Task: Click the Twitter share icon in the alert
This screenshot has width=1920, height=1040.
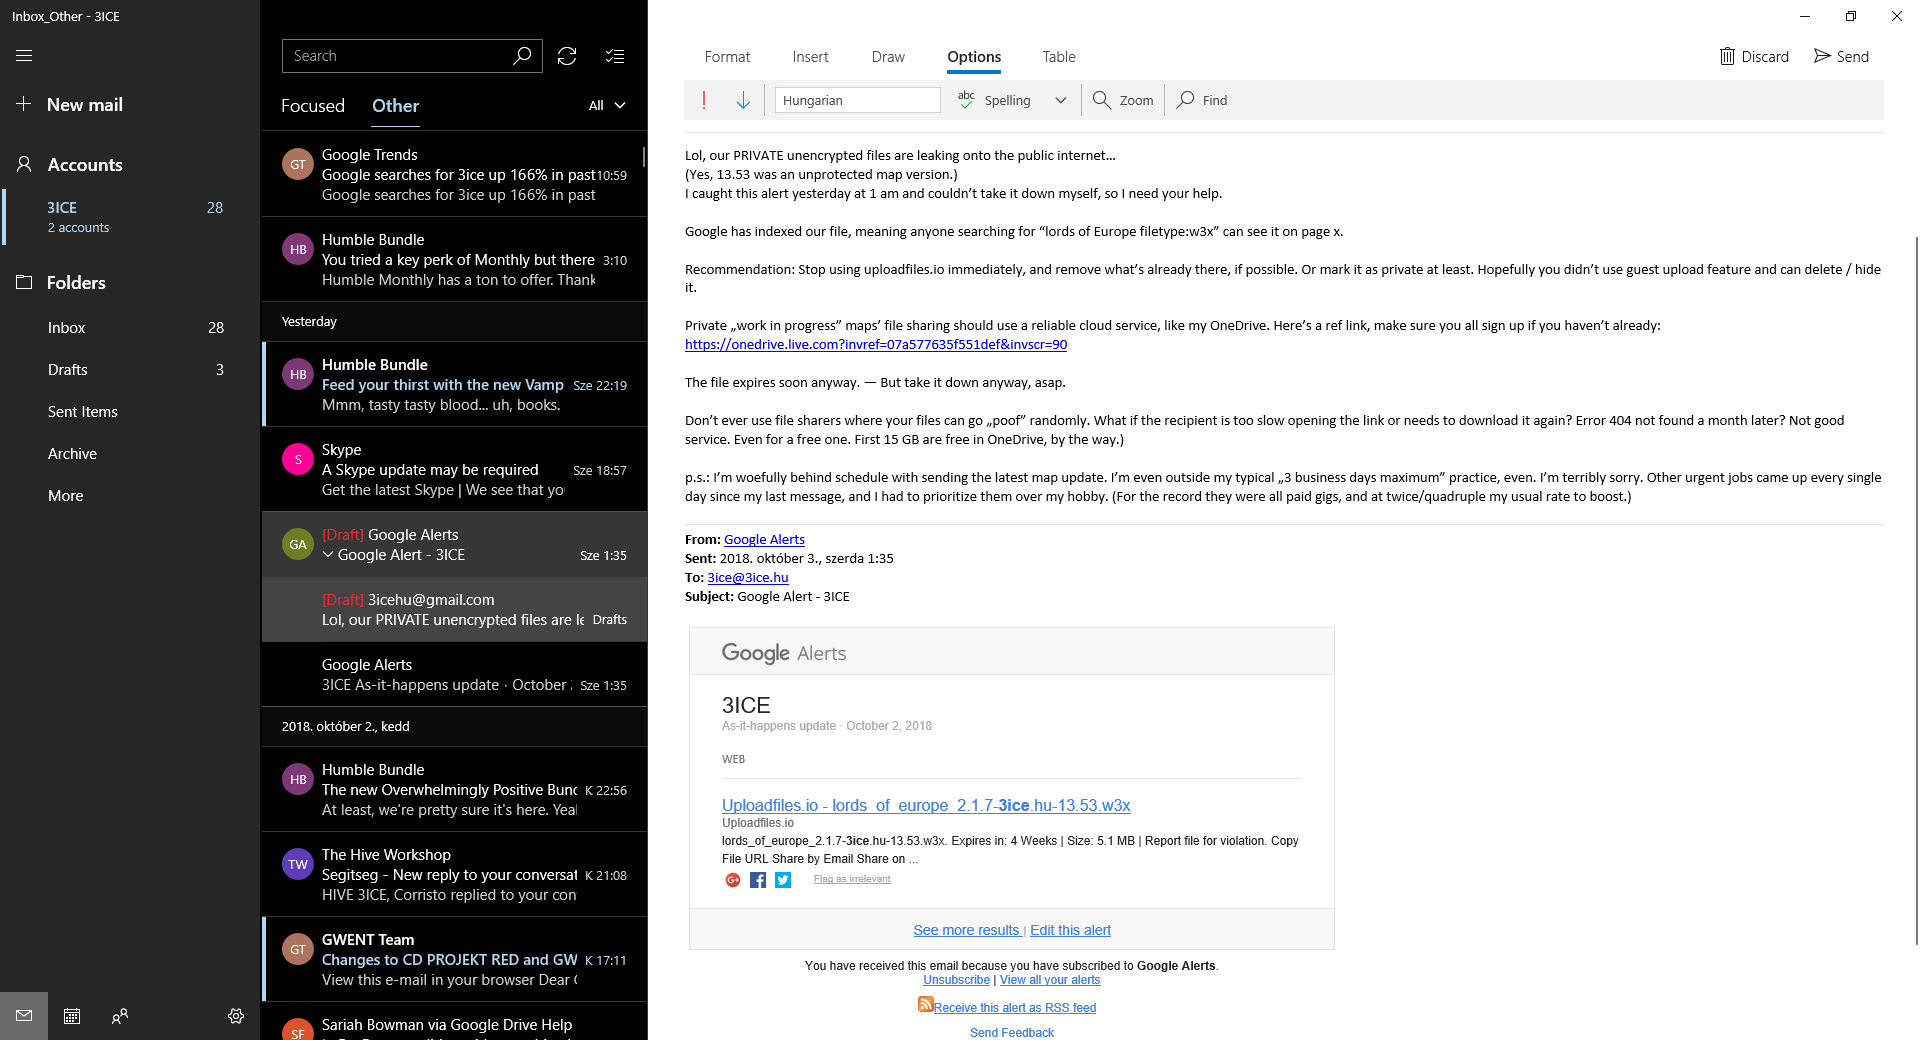Action: (783, 880)
